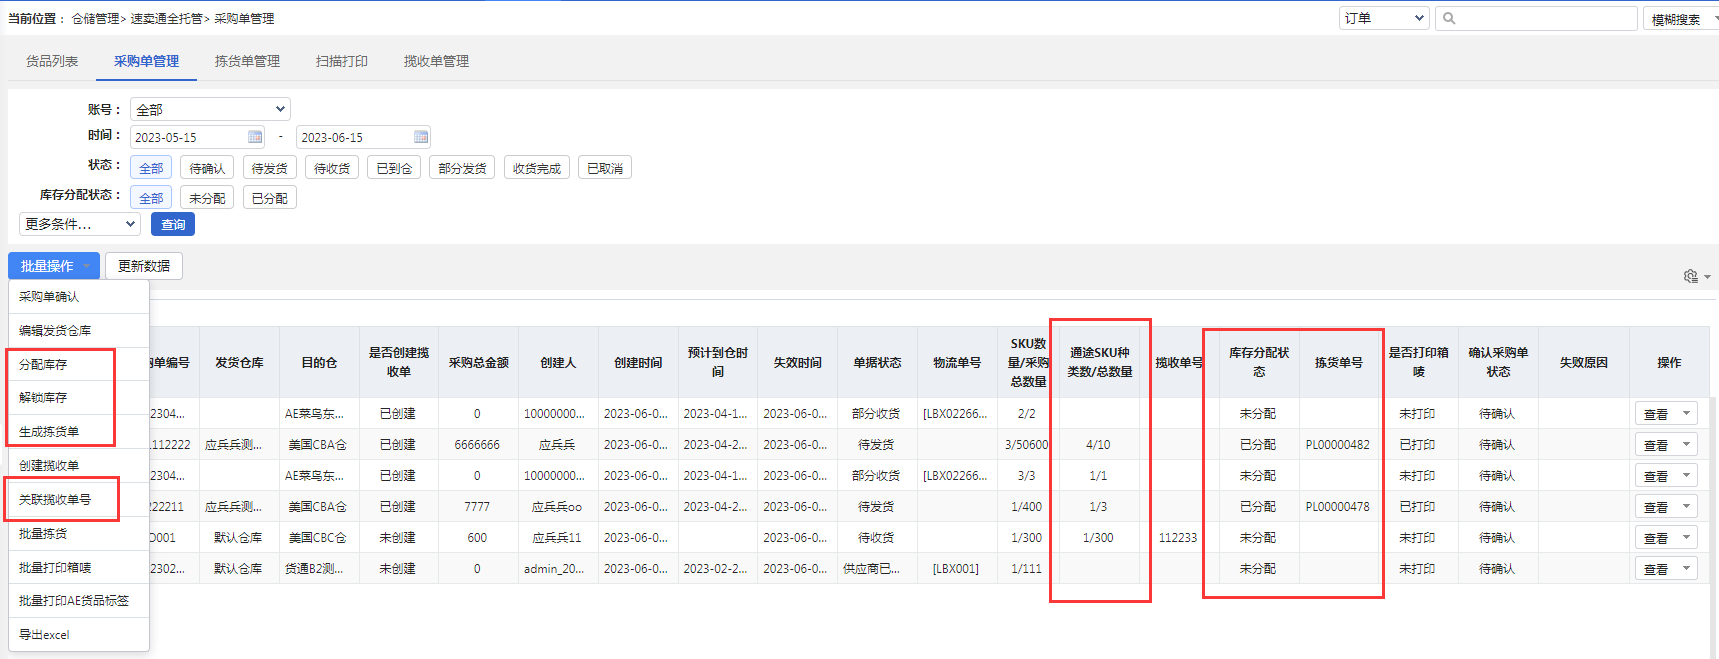Select 已分配 inventory allocation filter

coord(269,198)
